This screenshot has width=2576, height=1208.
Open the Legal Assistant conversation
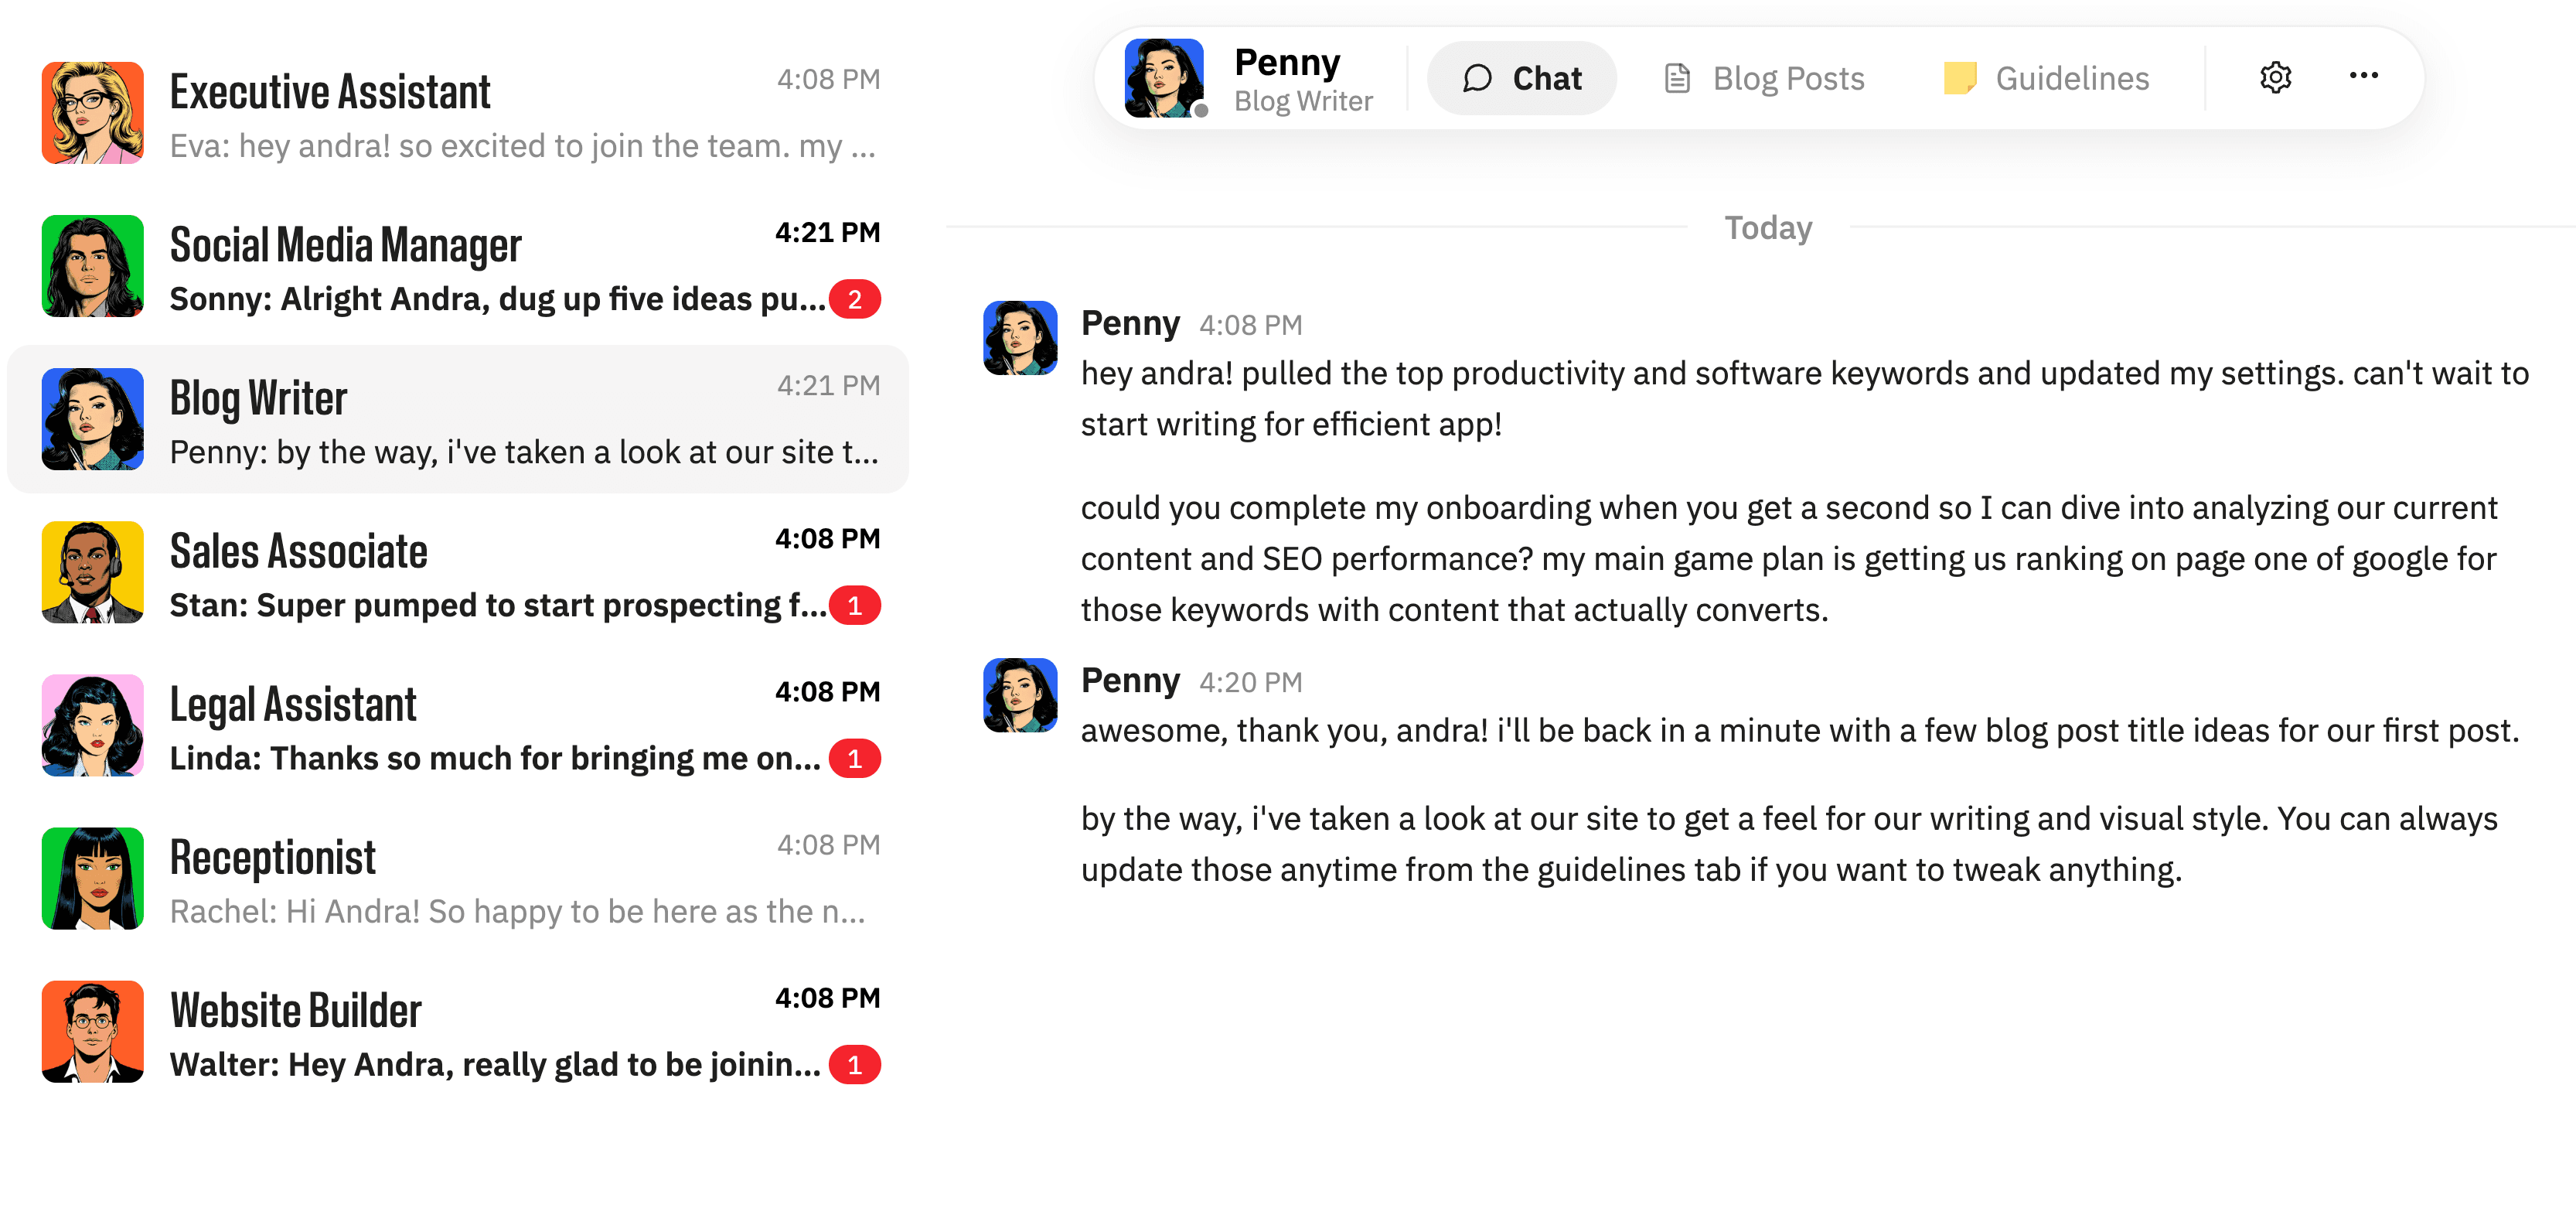458,726
